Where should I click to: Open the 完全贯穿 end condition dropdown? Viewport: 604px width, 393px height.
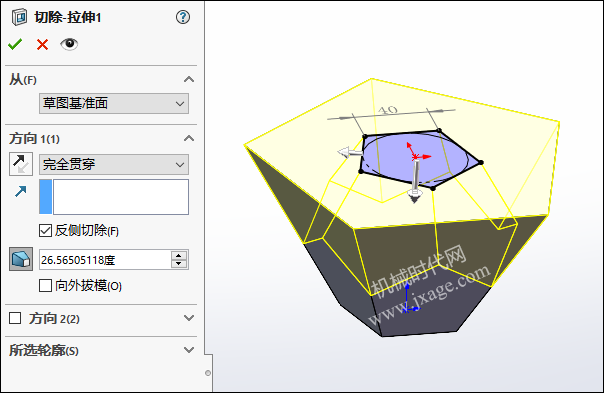[x=114, y=165]
